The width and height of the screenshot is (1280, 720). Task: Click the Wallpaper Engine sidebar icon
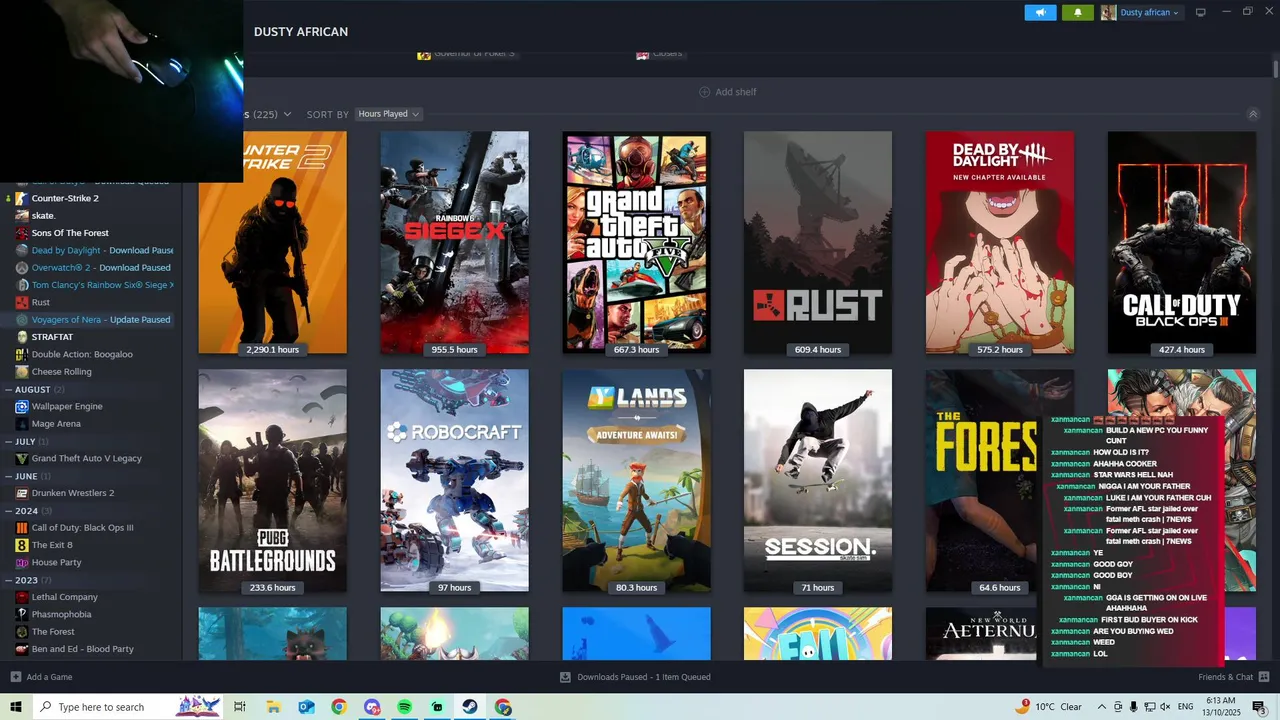coord(22,406)
